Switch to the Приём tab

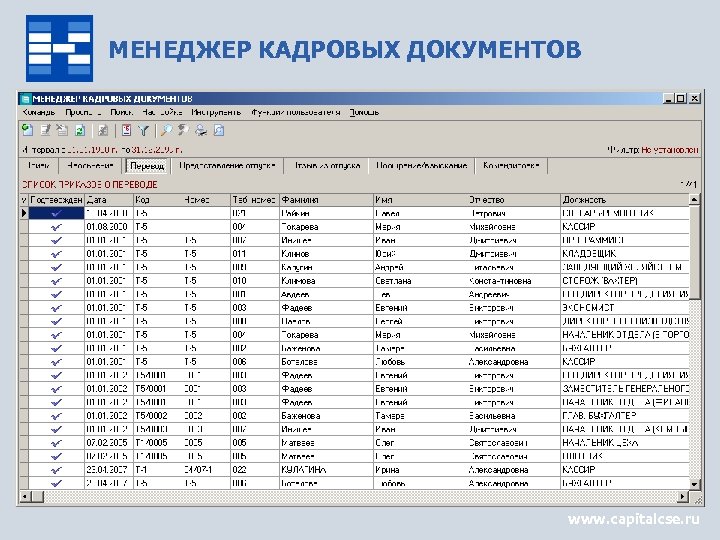tap(39, 165)
